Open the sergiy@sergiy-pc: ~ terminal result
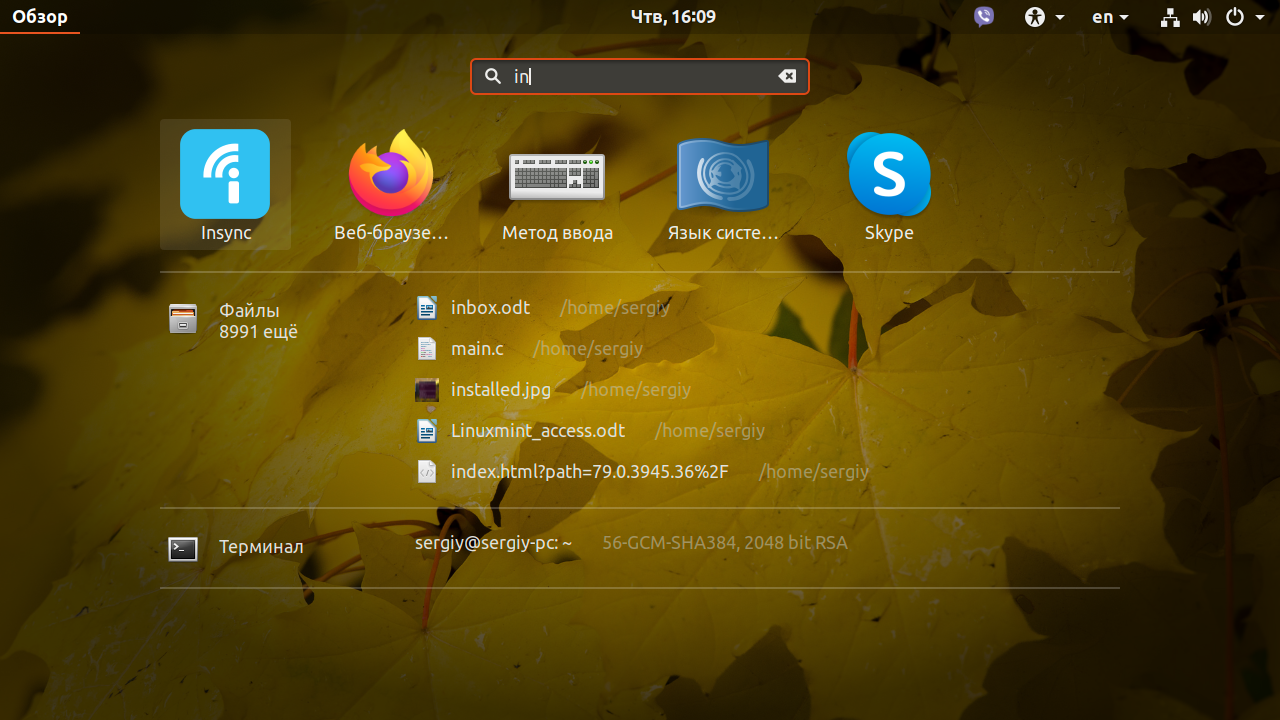Viewport: 1280px width, 720px height. 494,543
